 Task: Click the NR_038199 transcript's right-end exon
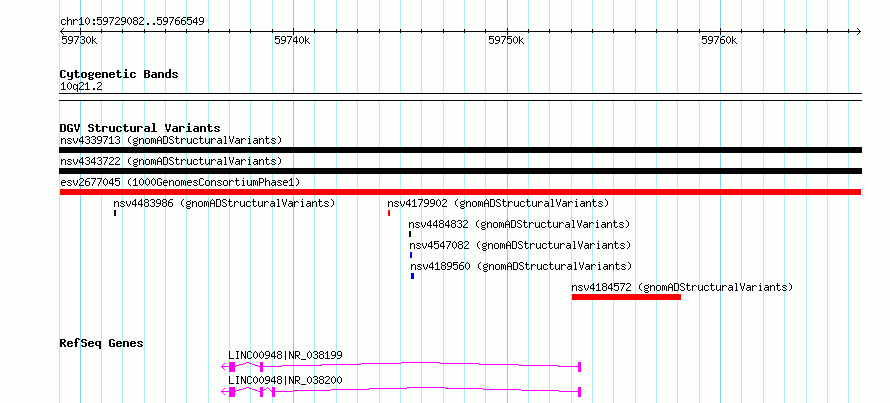(x=580, y=367)
